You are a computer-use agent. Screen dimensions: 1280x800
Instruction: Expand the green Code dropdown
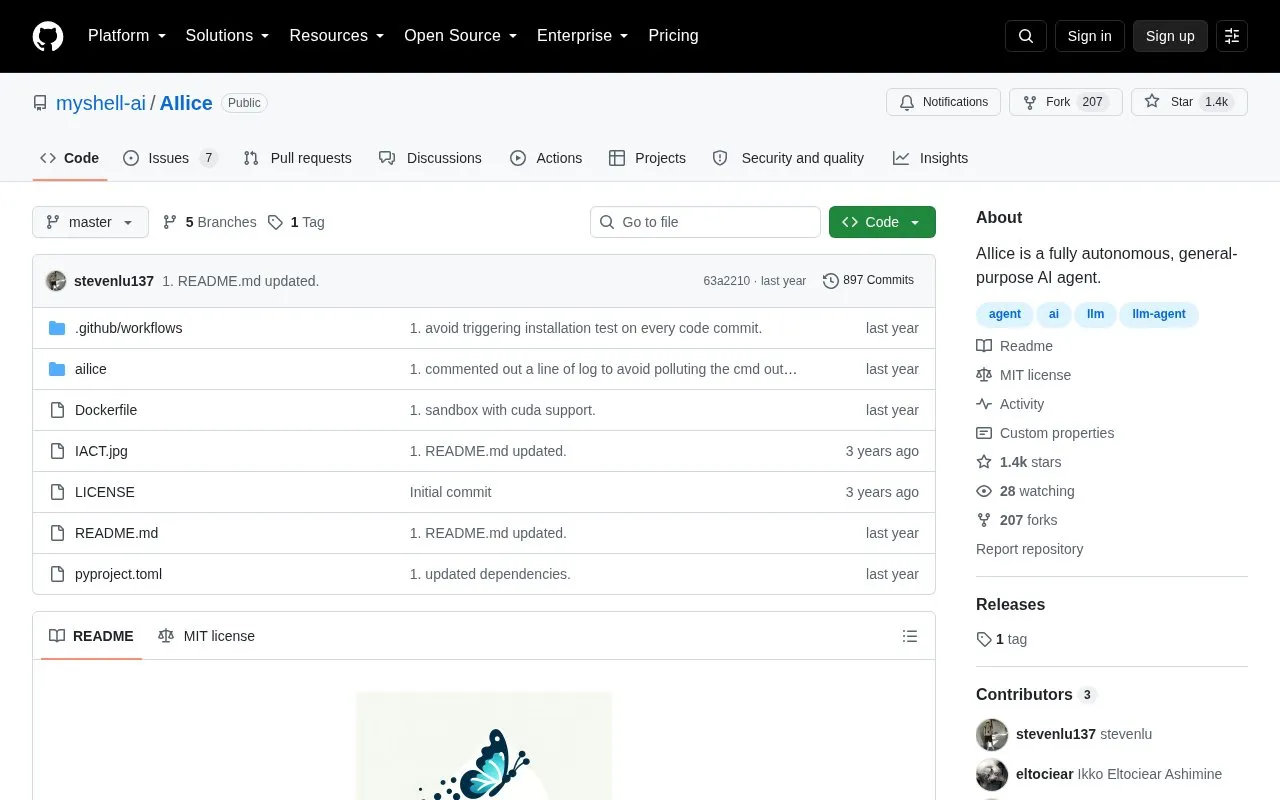click(882, 222)
